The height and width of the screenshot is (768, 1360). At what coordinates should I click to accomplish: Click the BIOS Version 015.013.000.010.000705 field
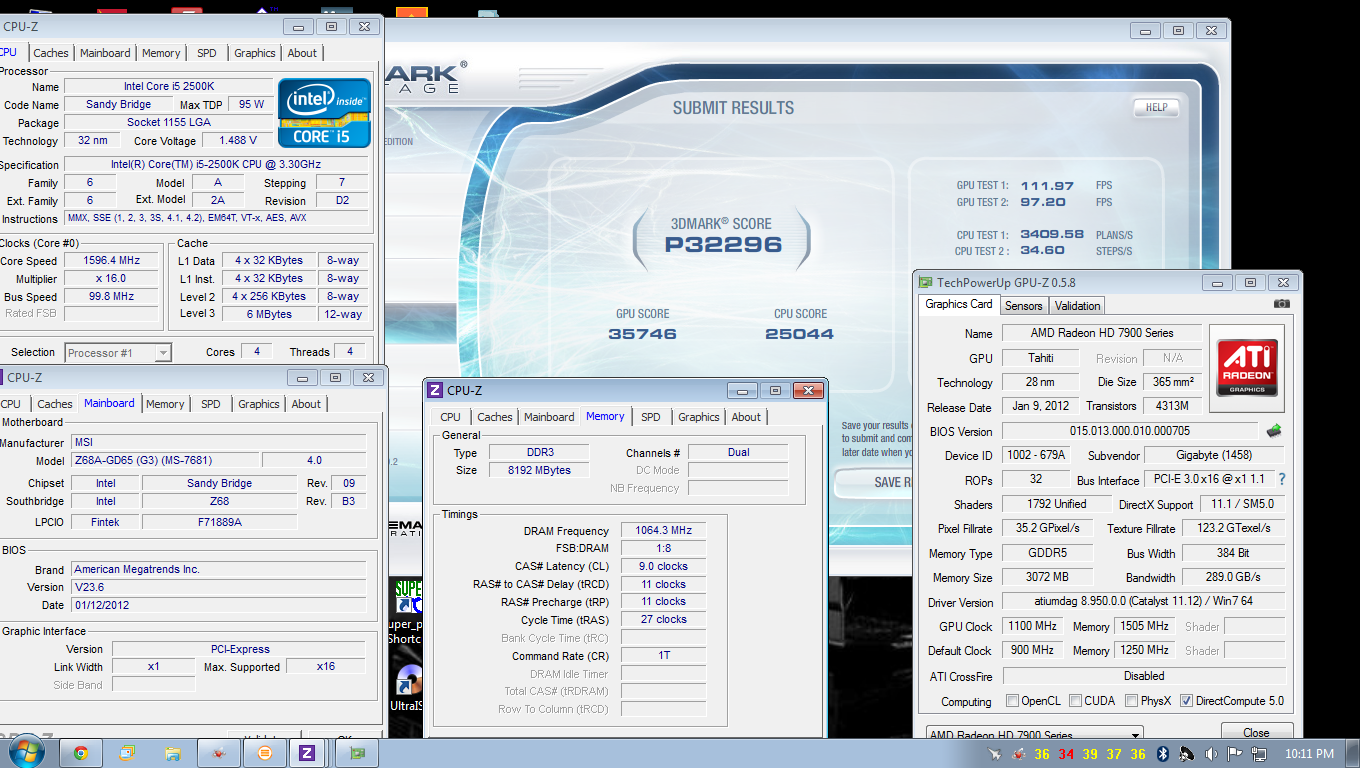(x=1129, y=431)
